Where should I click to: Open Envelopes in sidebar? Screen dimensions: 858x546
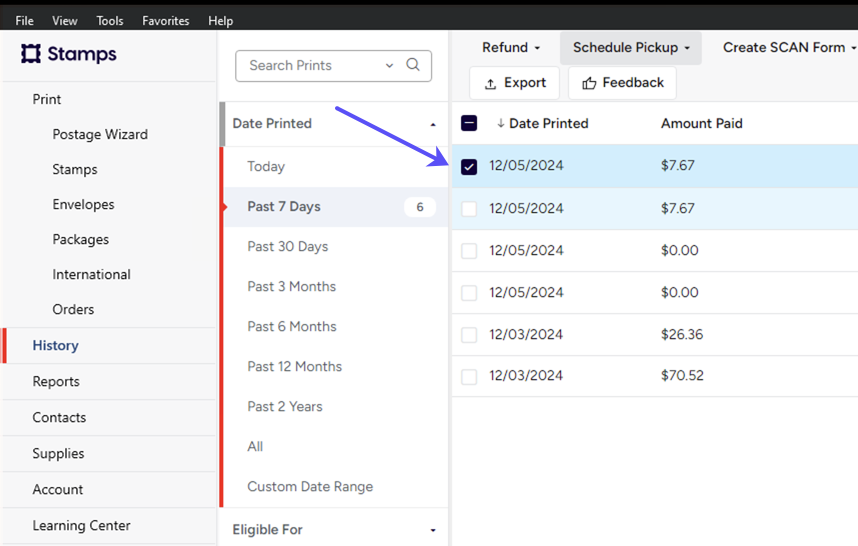point(84,205)
